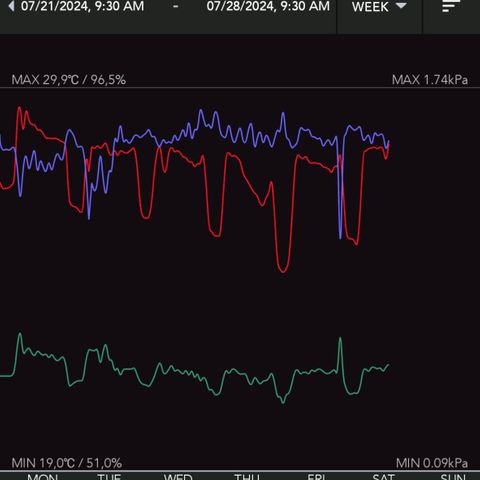Click the green line's peak near Saturday
The width and height of the screenshot is (480, 480).
340,339
